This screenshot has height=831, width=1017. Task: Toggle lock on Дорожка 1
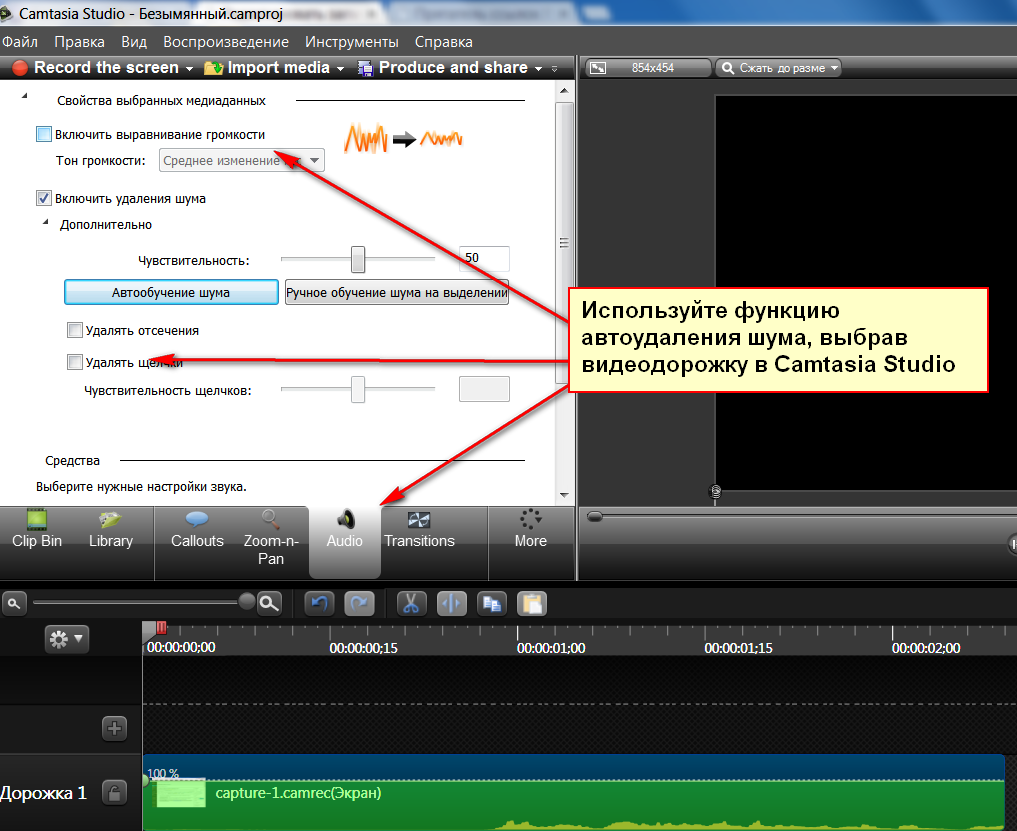pyautogui.click(x=115, y=793)
